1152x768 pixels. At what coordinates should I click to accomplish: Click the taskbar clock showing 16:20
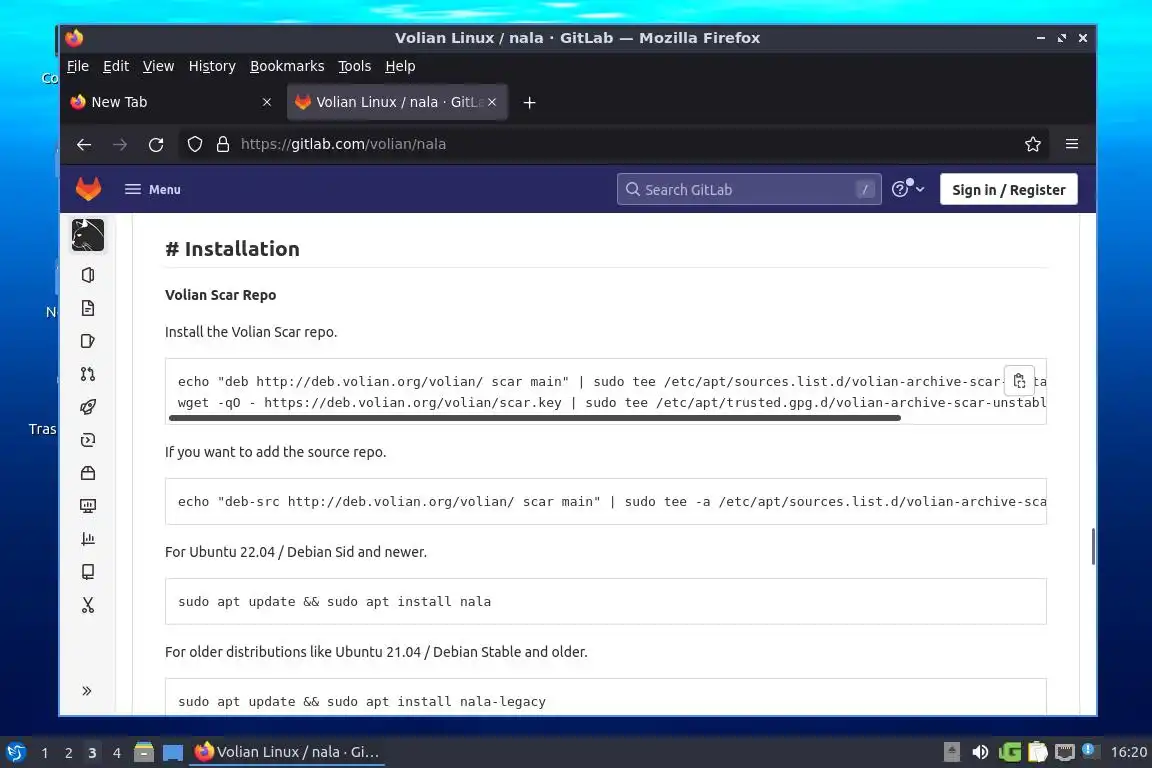[x=1128, y=752]
